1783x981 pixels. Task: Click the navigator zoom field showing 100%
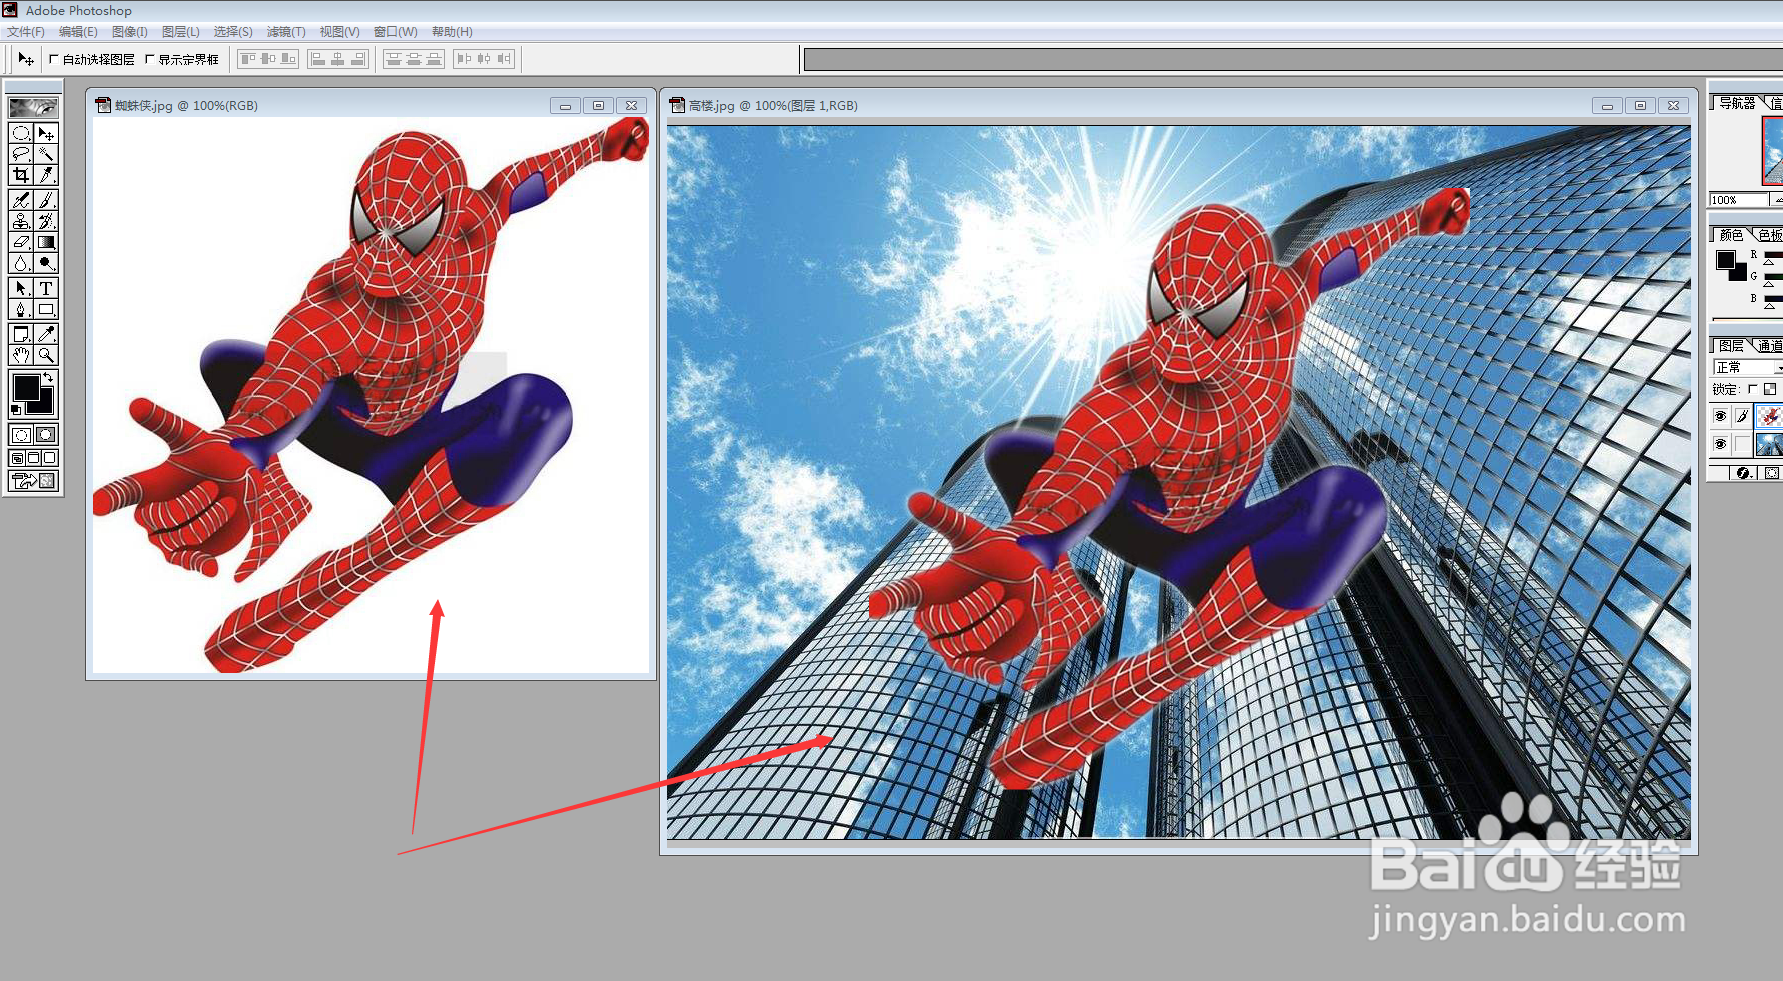click(1737, 200)
